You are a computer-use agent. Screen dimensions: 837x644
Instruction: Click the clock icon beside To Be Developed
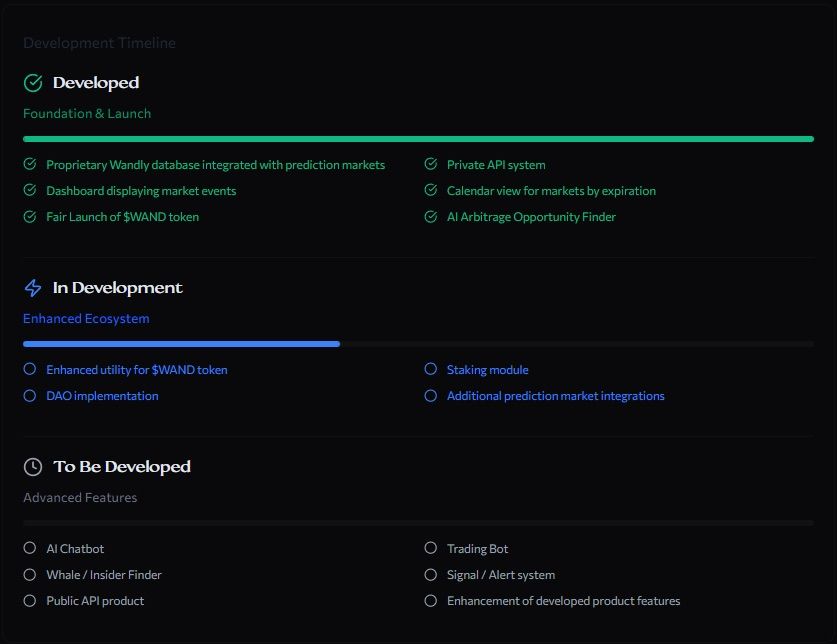tap(33, 467)
